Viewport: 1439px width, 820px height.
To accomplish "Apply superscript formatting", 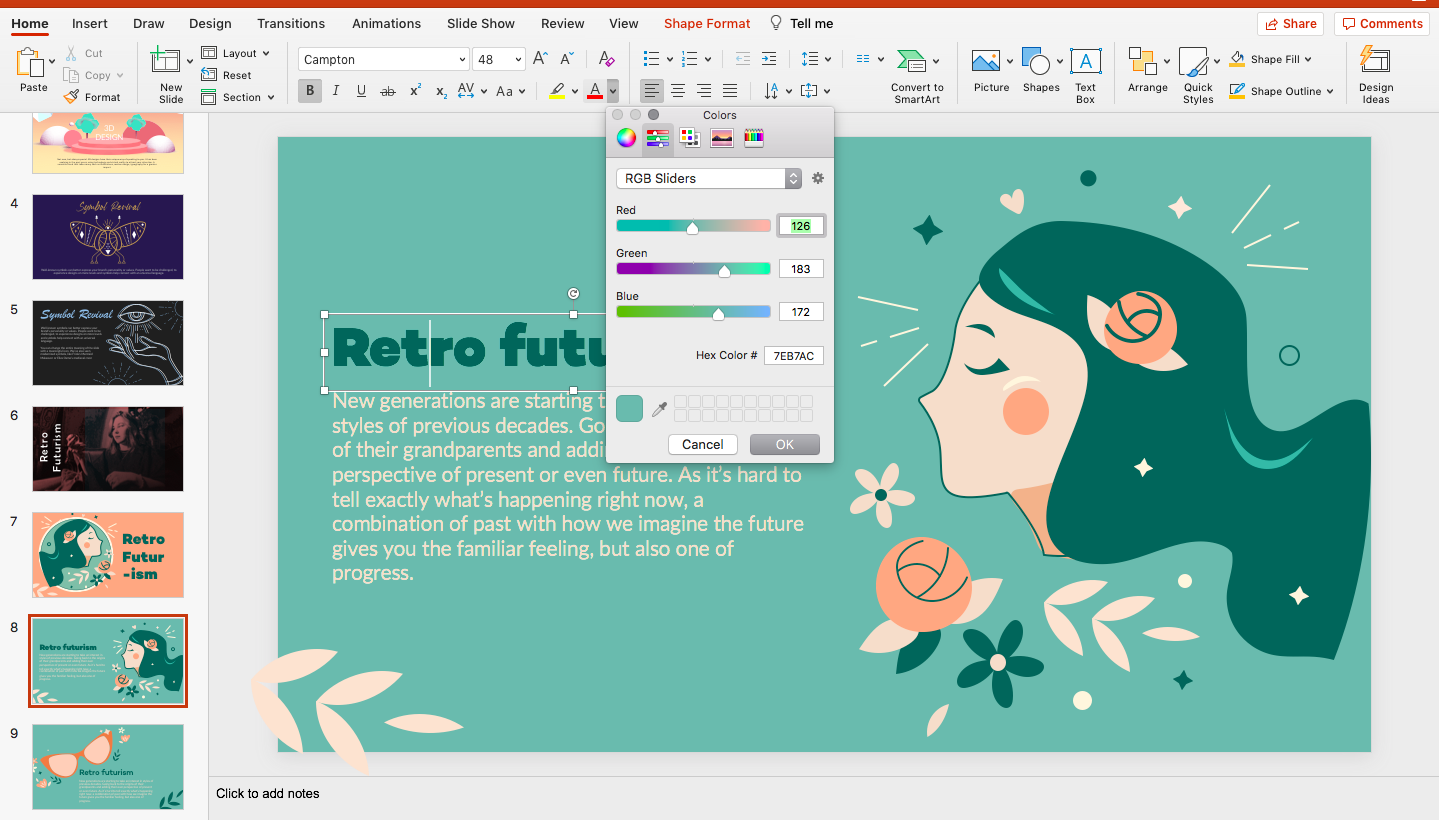I will [415, 91].
